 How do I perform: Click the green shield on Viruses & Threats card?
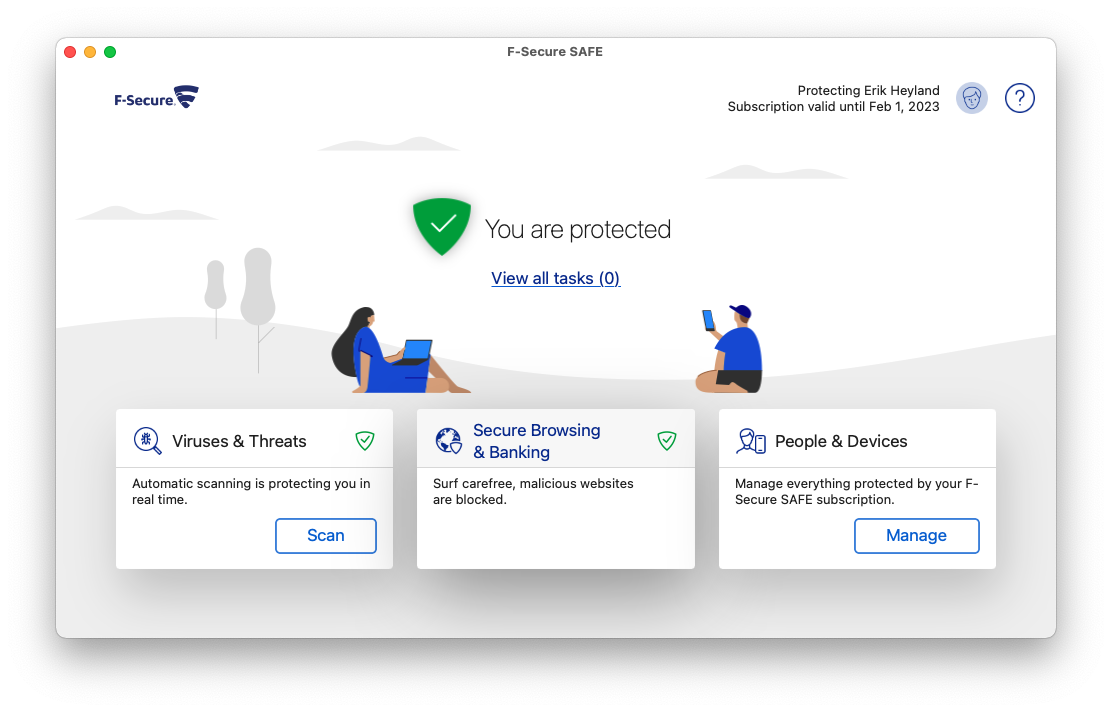365,441
